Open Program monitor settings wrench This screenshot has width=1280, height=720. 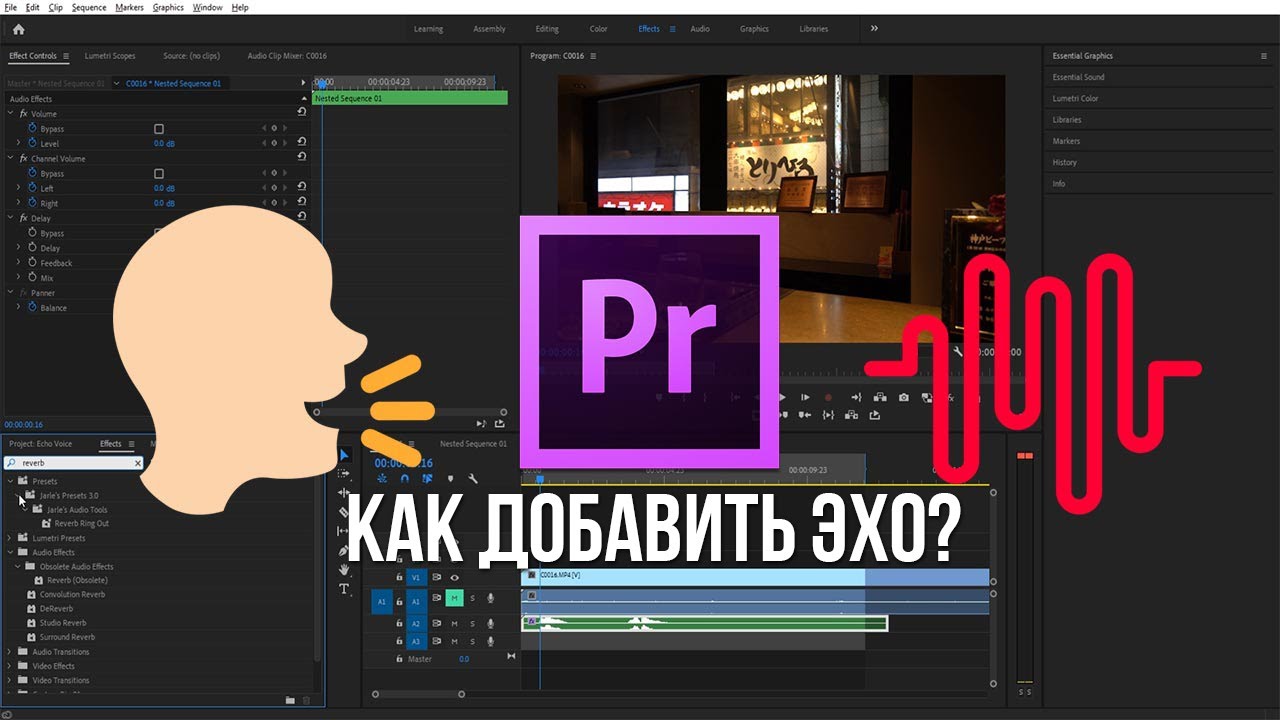pos(958,352)
